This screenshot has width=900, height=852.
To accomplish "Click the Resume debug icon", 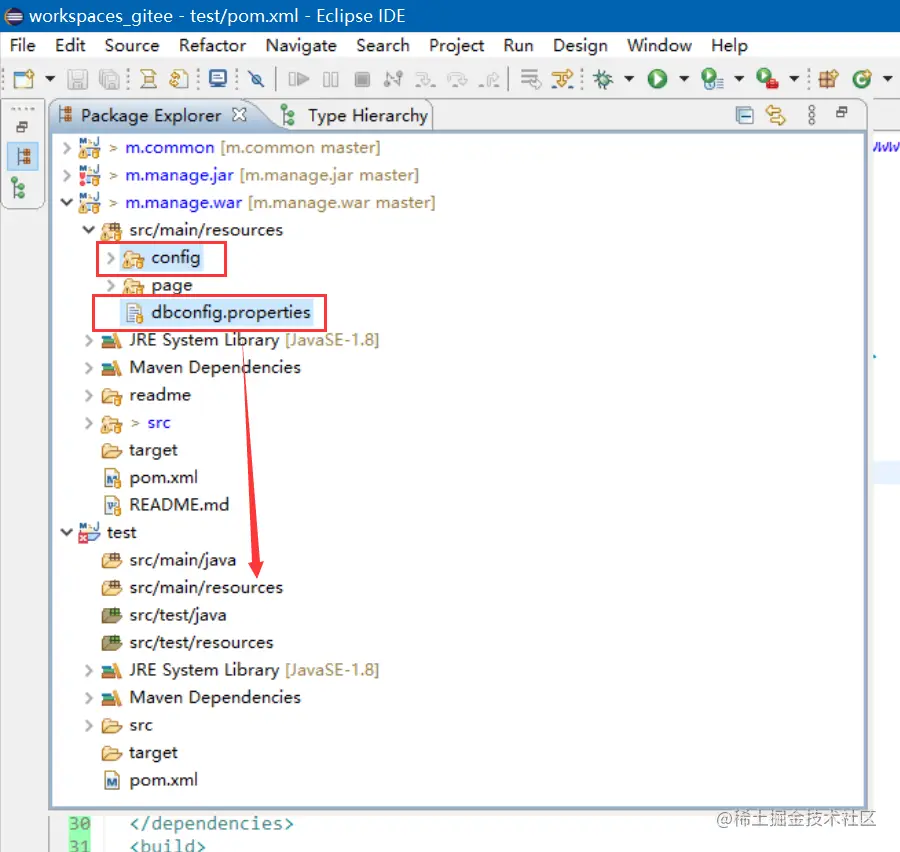I will click(x=298, y=79).
